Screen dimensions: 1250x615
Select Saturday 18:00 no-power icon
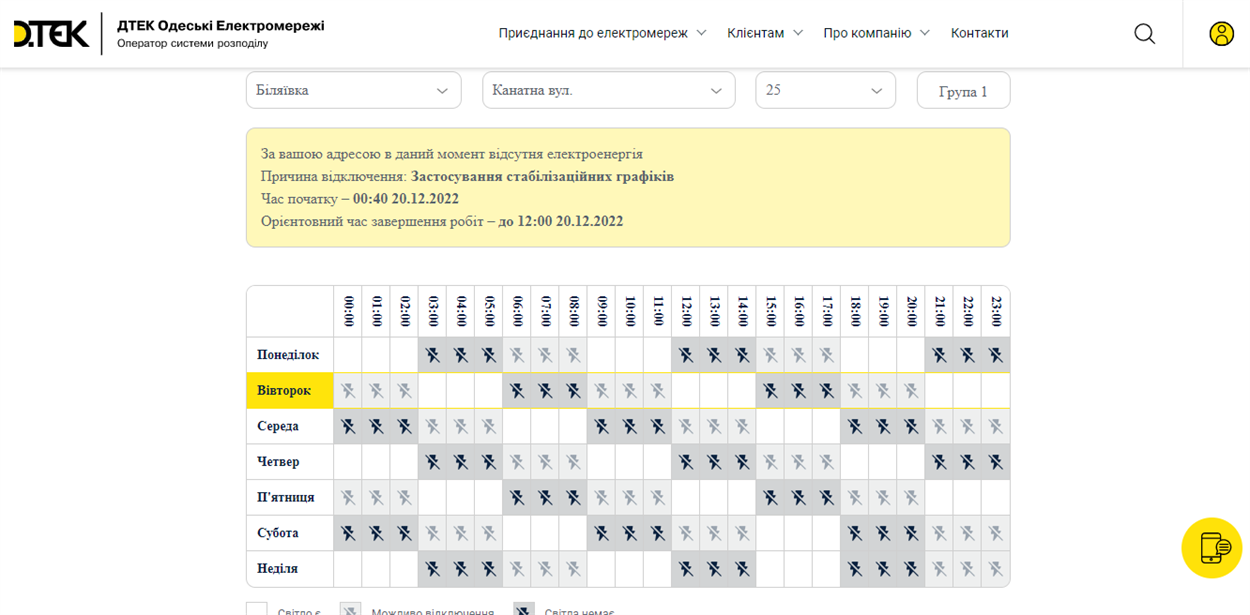point(855,533)
